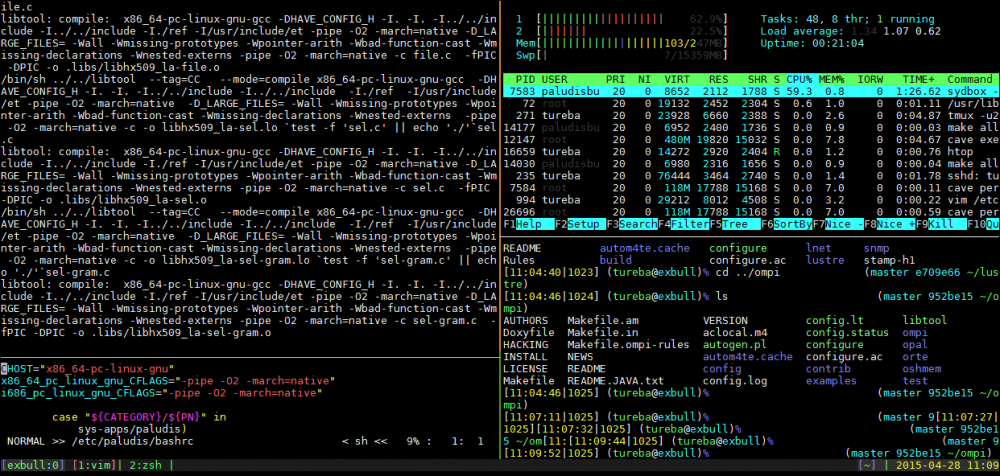Select the TIME+ column header
The height and width of the screenshot is (476, 1000).
pyautogui.click(x=917, y=78)
